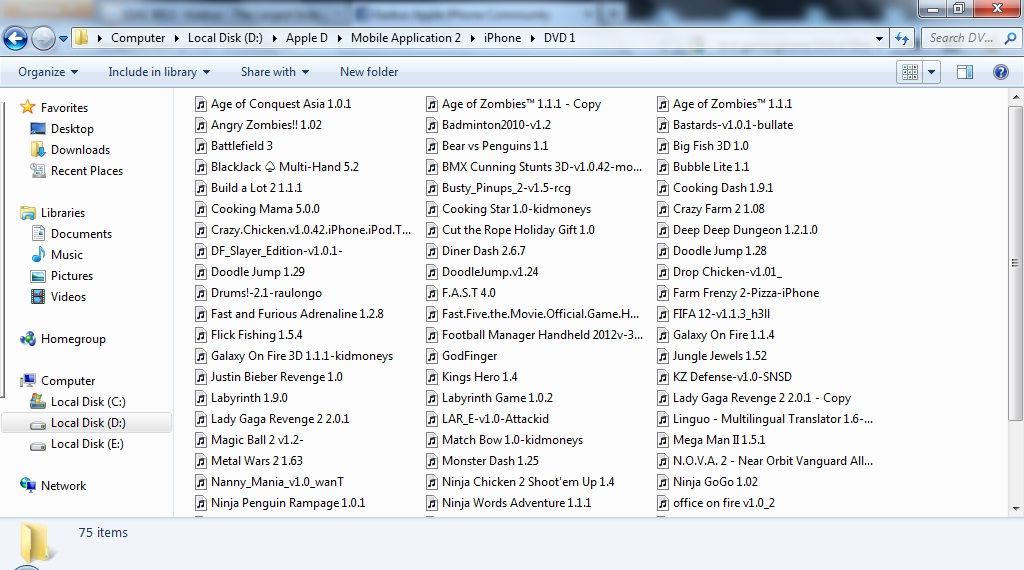
Task: Select the Kings Hero 1.4 file icon
Action: (432, 377)
